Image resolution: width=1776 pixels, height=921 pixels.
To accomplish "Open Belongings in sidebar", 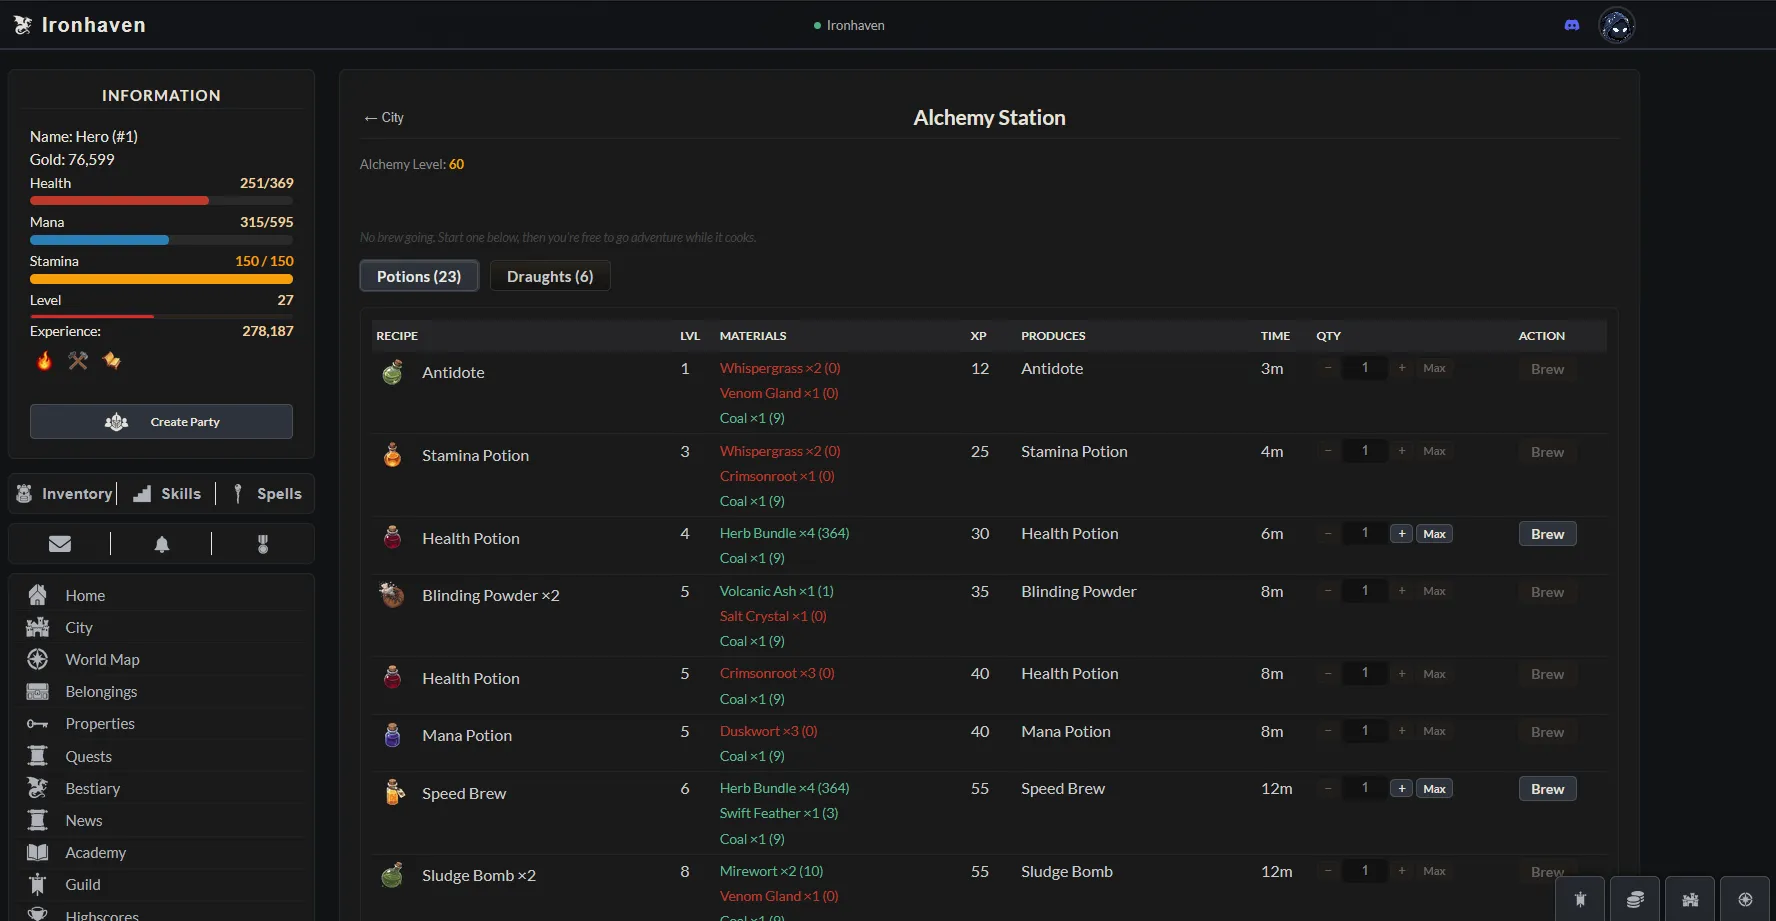I will pos(161,692).
